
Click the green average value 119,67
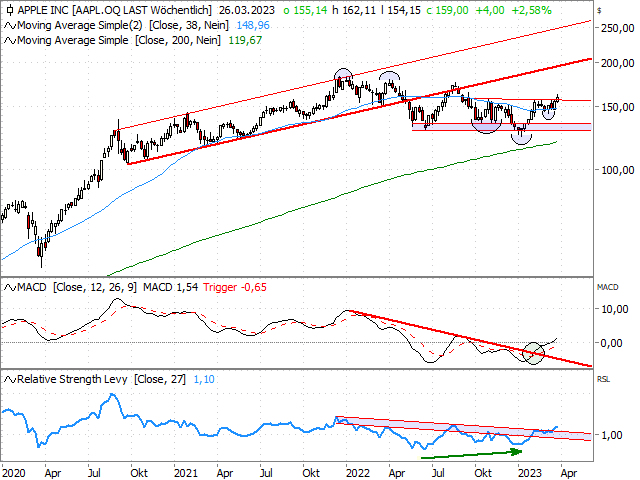[245, 40]
